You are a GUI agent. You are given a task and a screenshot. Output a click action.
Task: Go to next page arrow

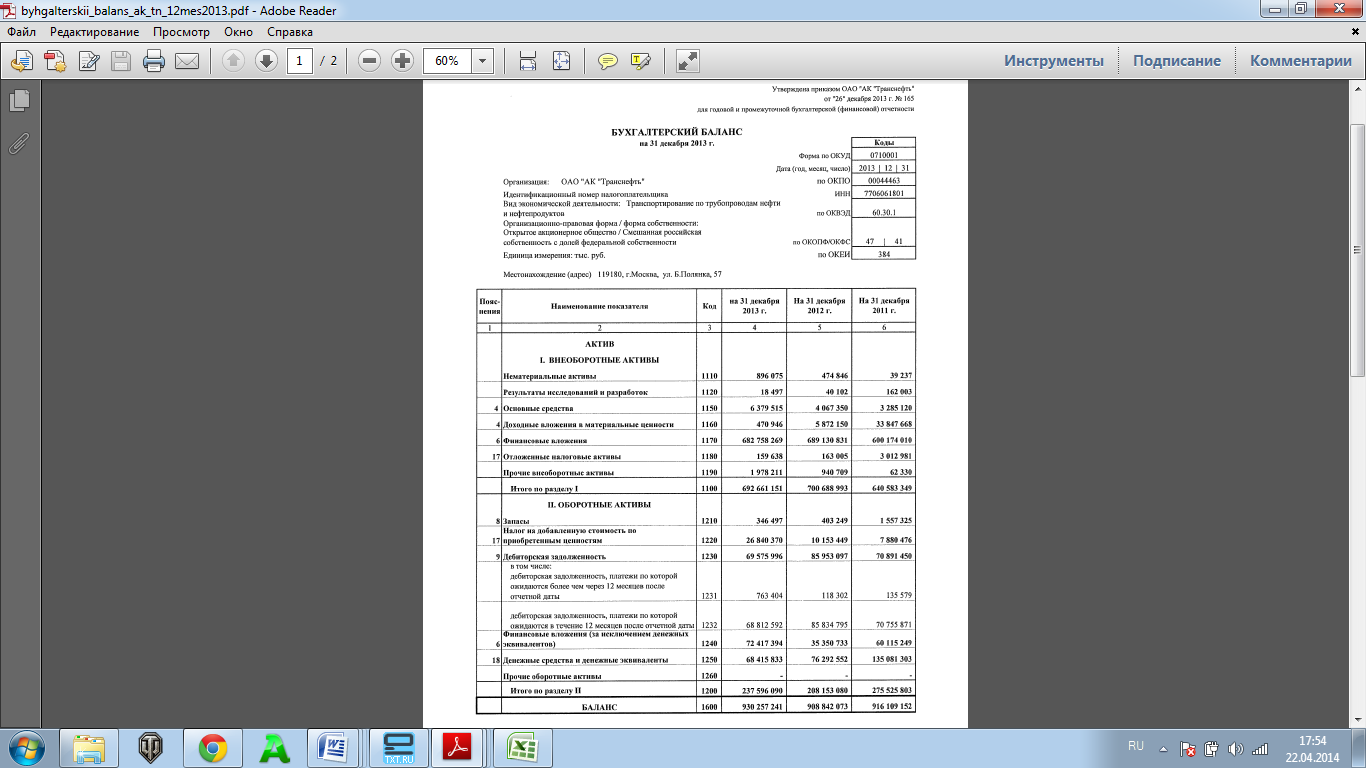[266, 61]
